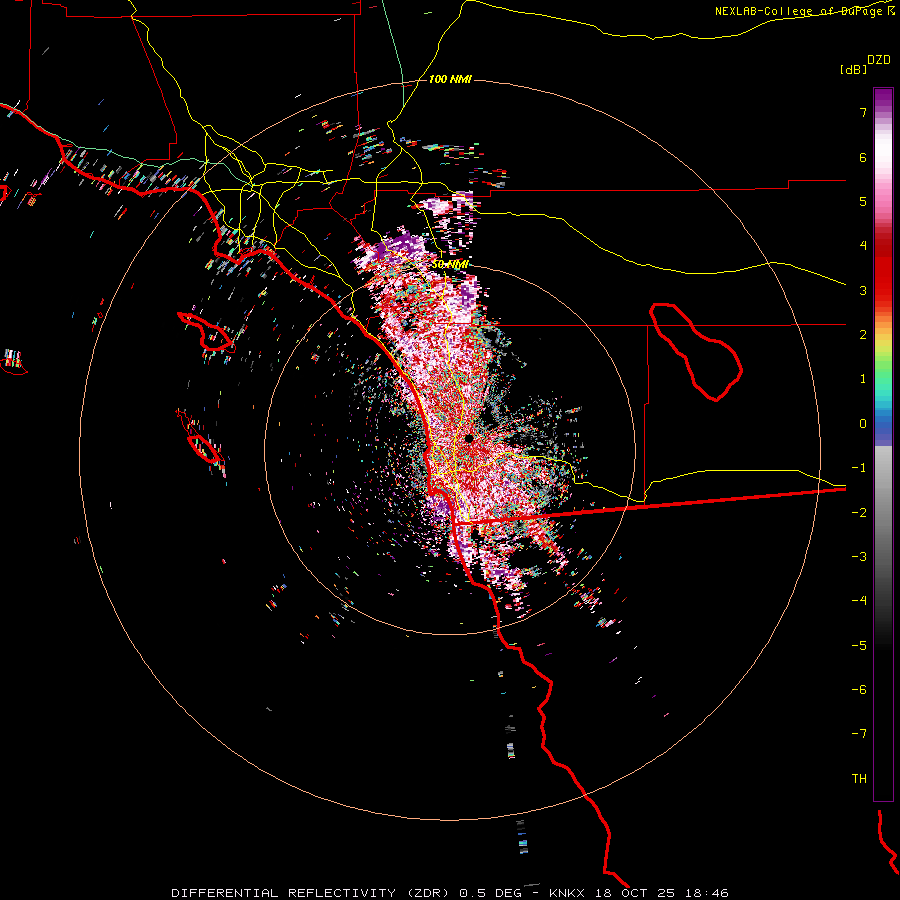Click the "KNKX" station identifier in the footer
The width and height of the screenshot is (900, 900).
point(567,893)
